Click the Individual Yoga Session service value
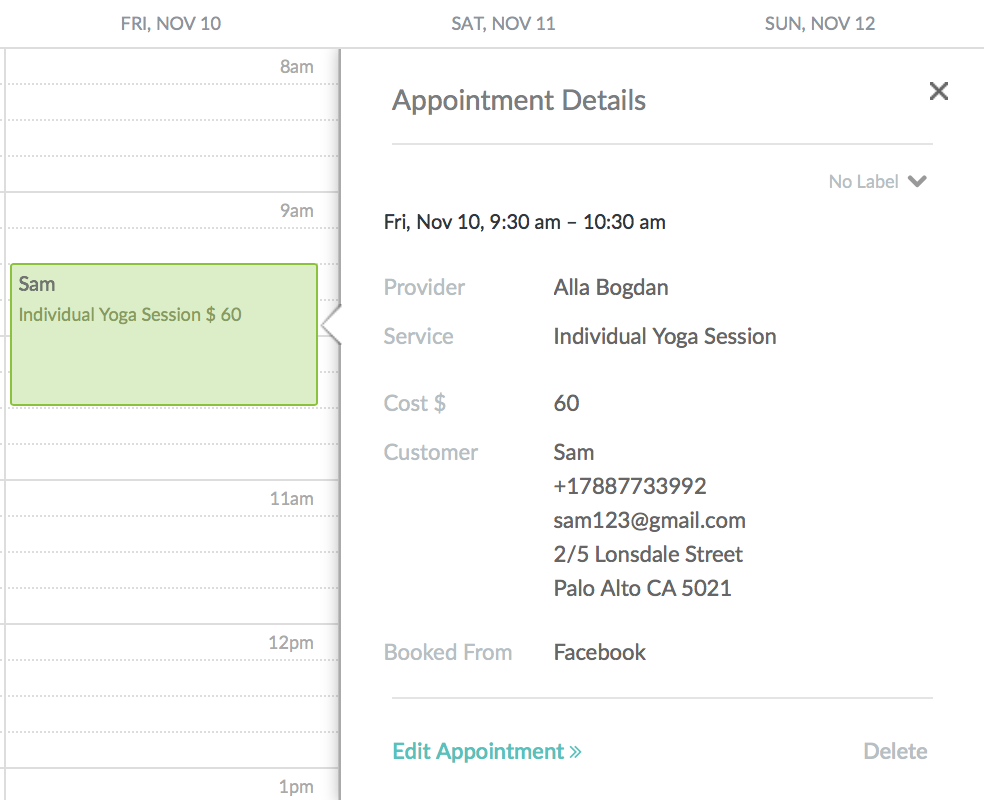984x800 pixels. tap(665, 336)
